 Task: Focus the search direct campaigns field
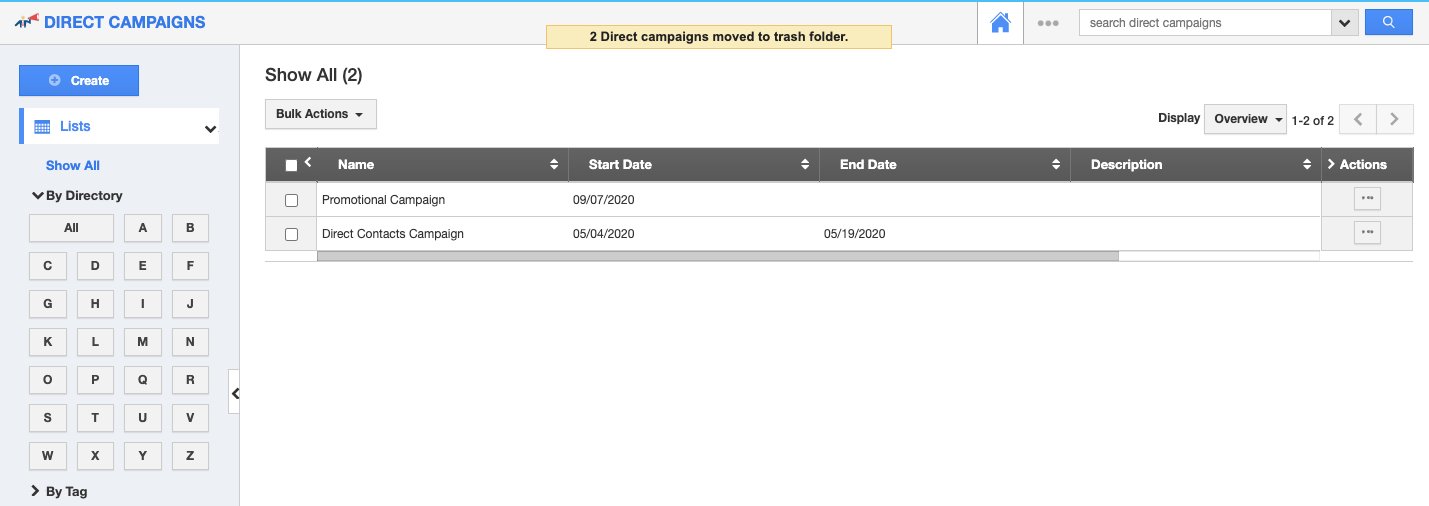pos(1205,22)
